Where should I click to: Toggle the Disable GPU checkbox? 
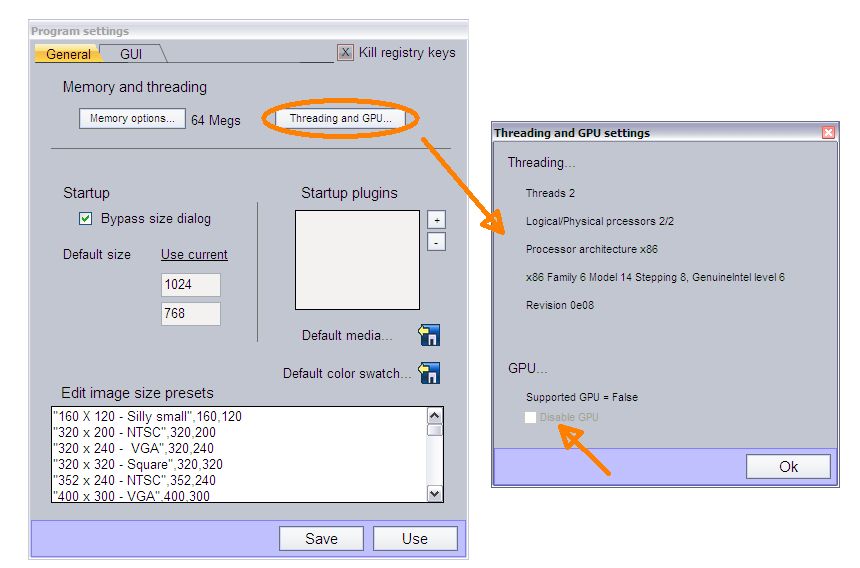tap(530, 417)
